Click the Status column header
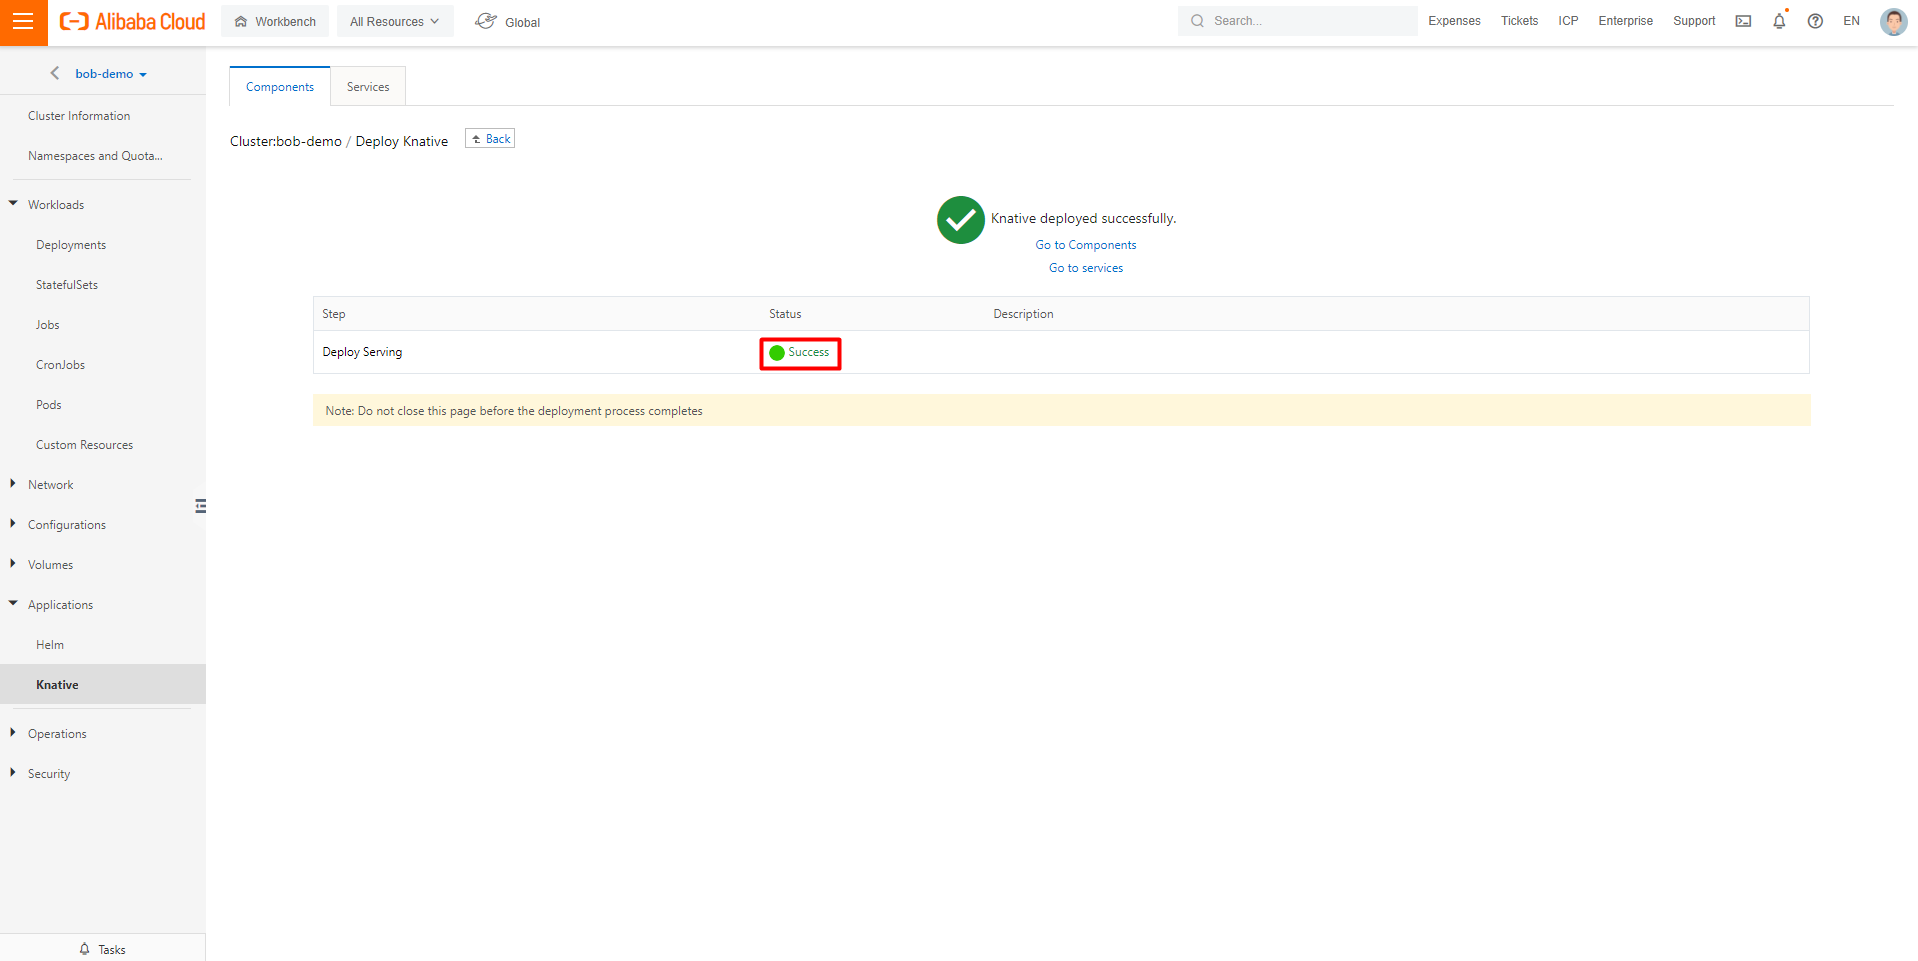The height and width of the screenshot is (961, 1918). (785, 314)
